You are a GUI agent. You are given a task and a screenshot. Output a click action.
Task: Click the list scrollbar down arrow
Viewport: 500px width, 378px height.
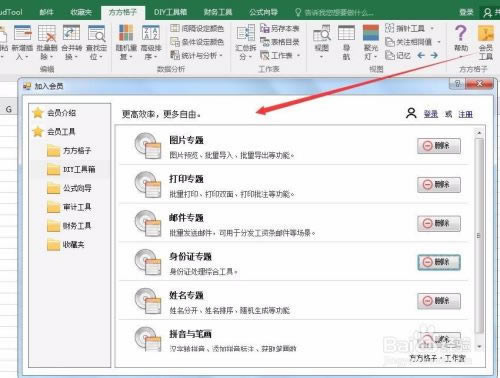[479, 347]
